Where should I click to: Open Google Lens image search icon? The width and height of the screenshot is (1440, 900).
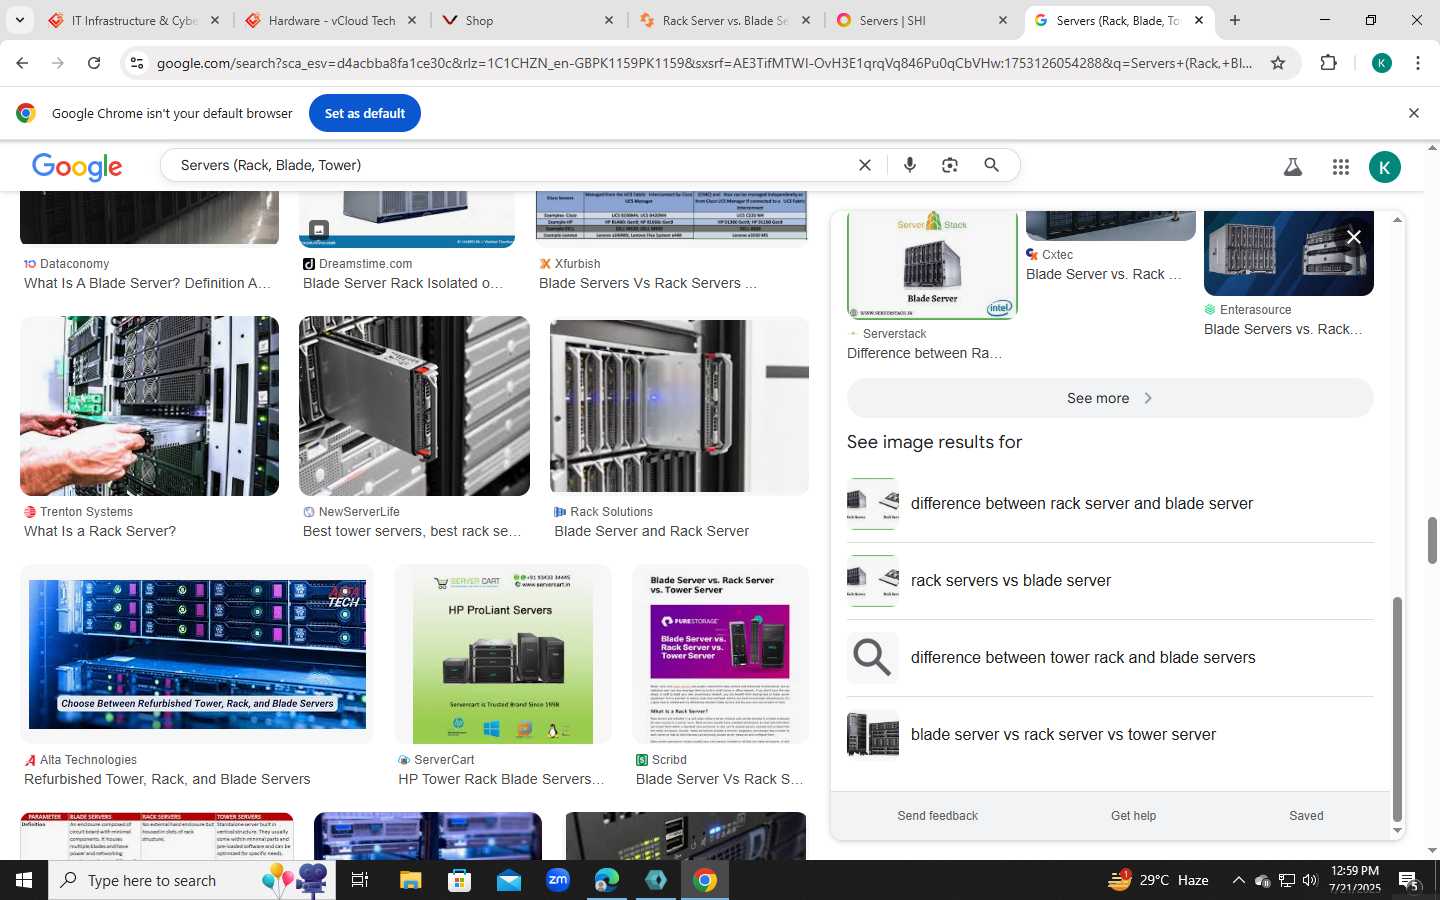pyautogui.click(x=950, y=165)
